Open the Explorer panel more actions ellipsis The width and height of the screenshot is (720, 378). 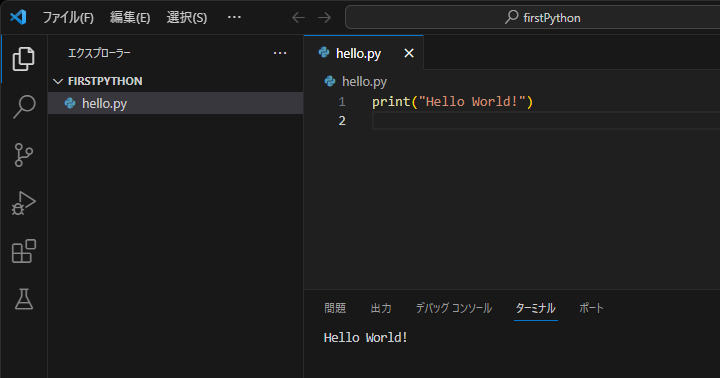coord(280,53)
